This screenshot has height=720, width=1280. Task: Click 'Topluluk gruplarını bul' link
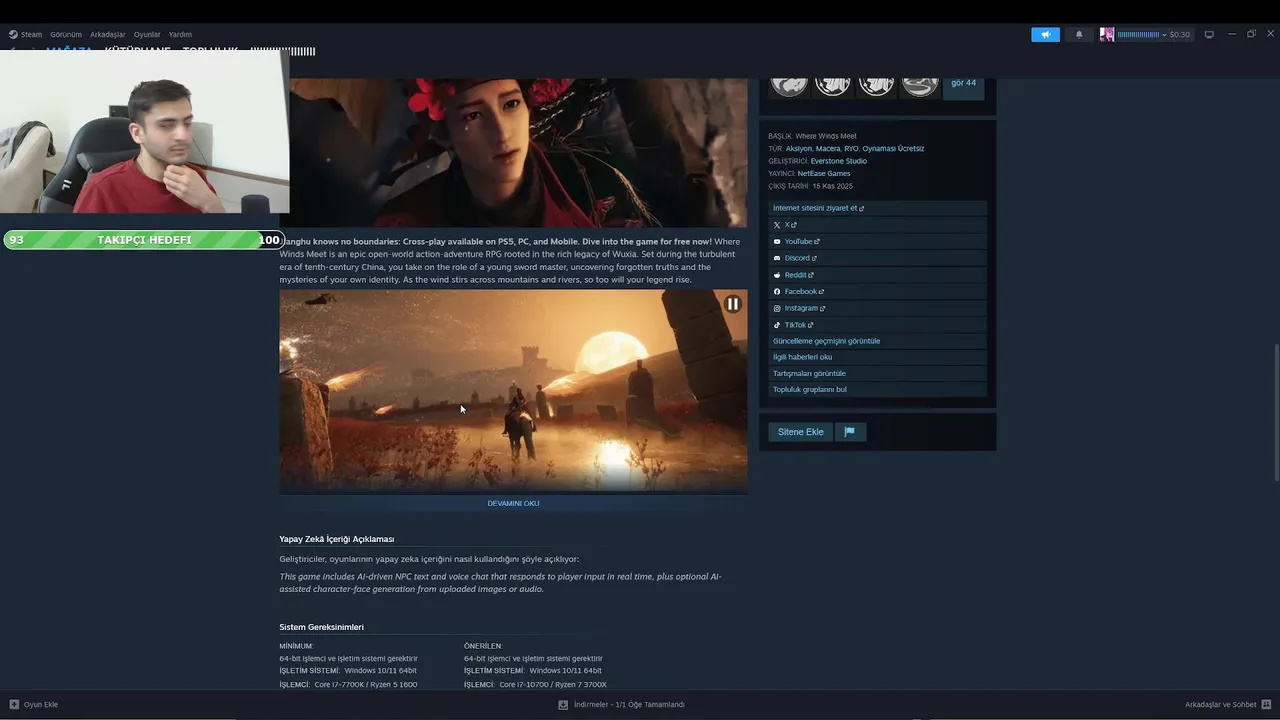point(810,389)
